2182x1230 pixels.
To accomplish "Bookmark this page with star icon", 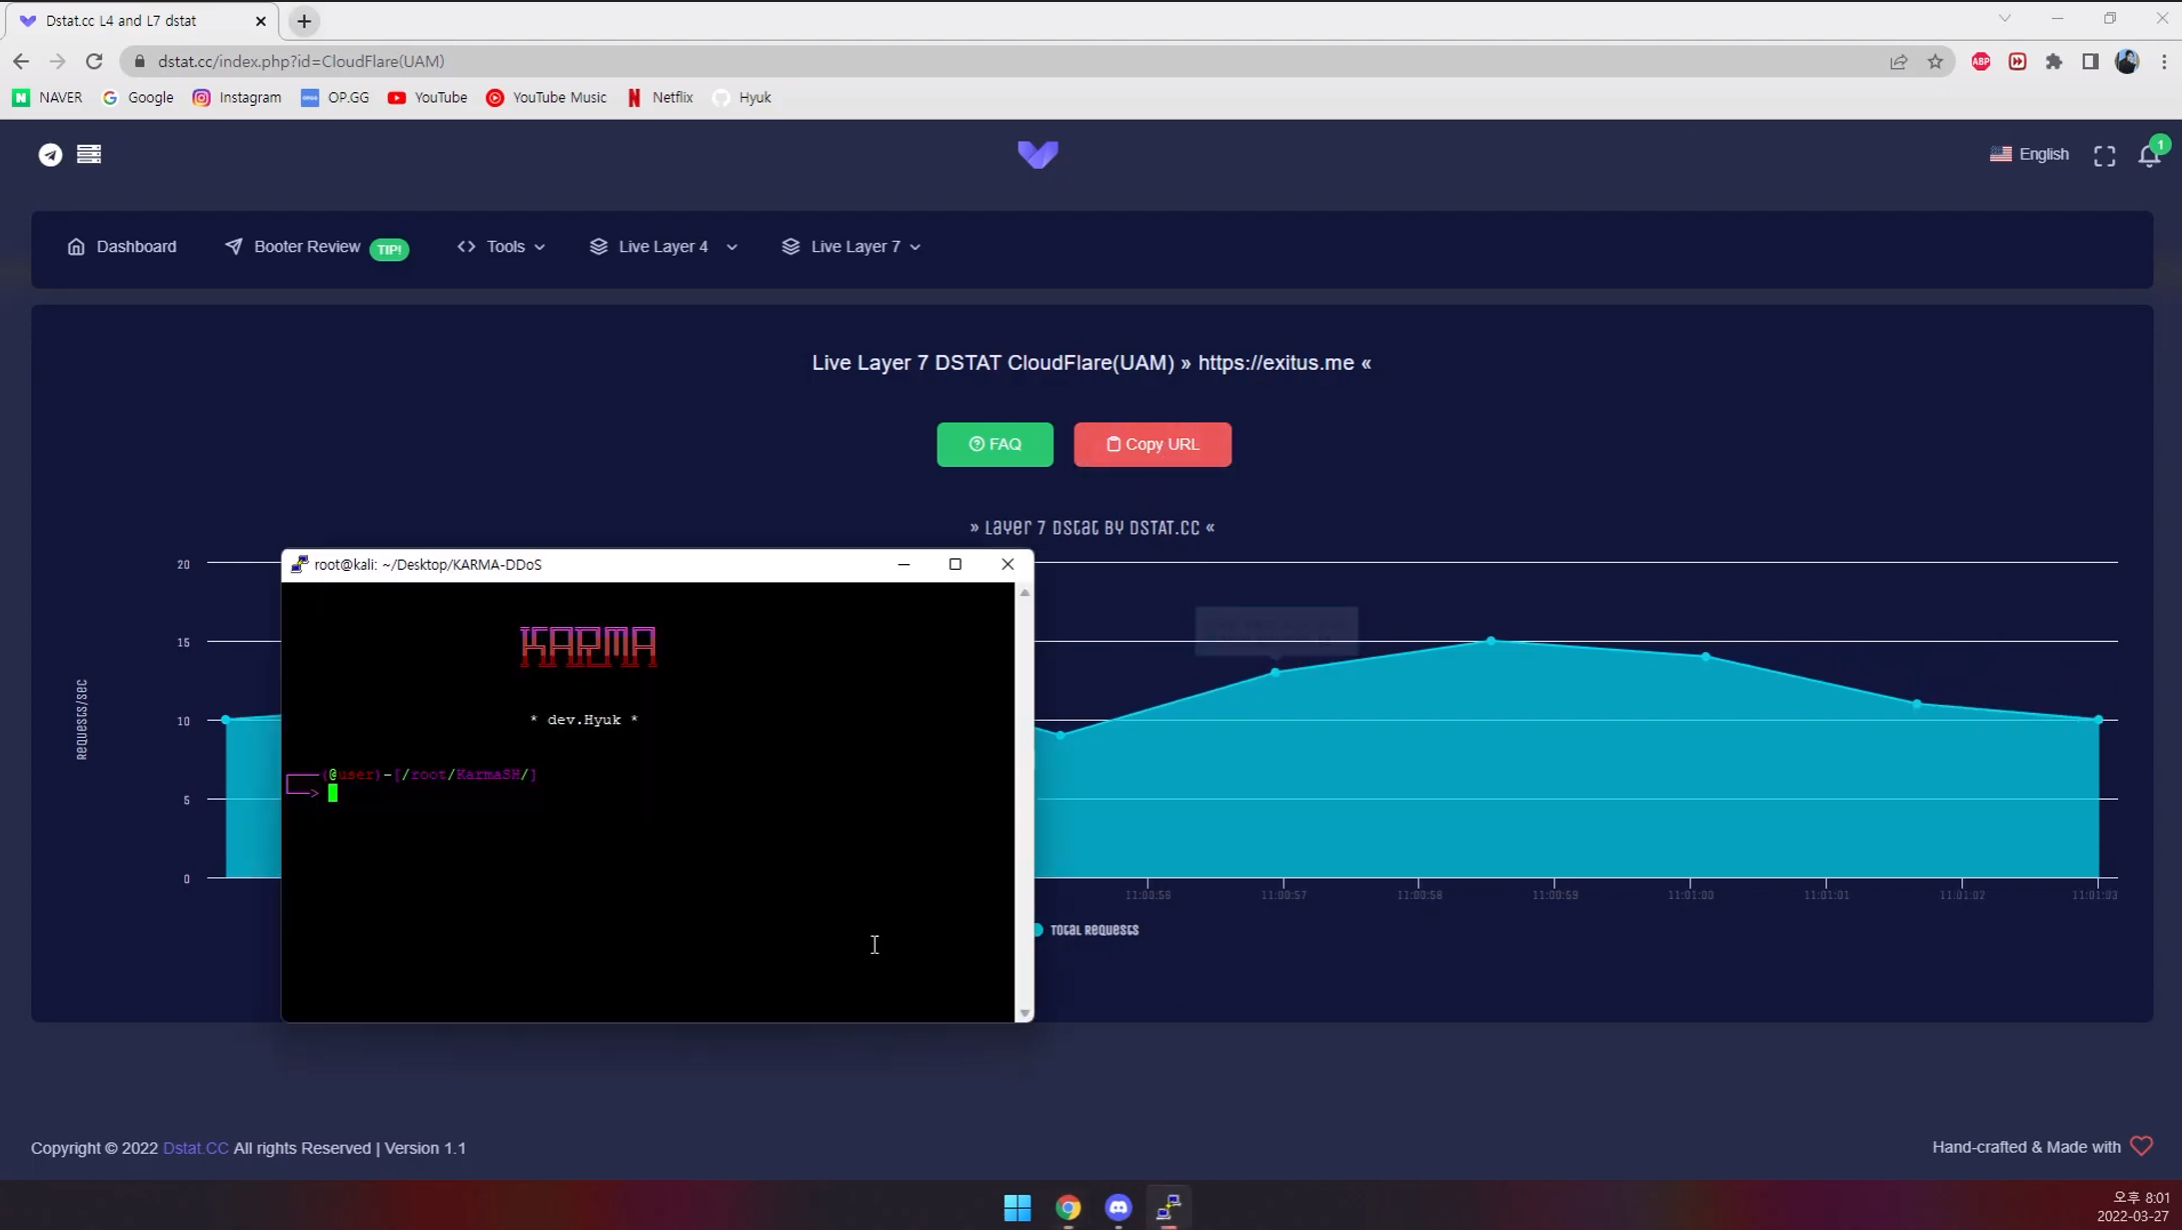I will 1935,61.
